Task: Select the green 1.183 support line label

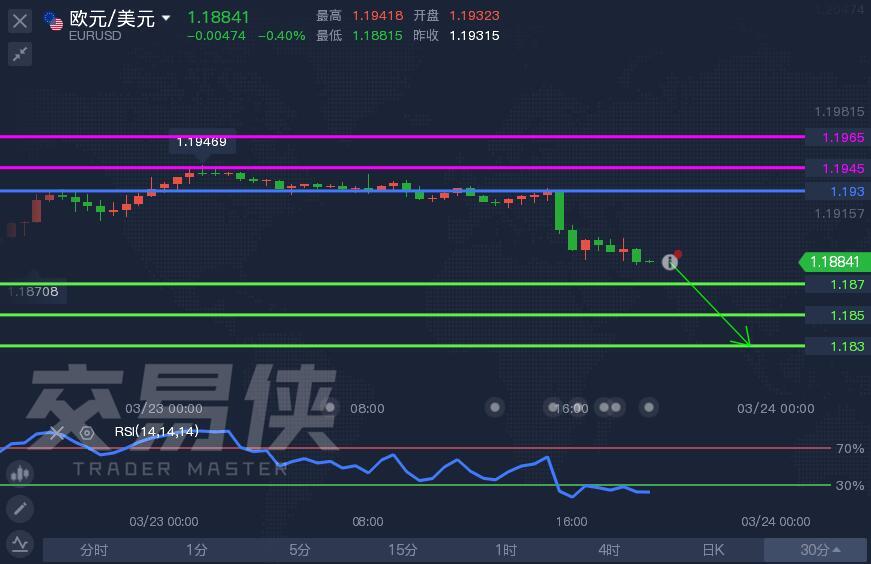Action: tap(839, 346)
